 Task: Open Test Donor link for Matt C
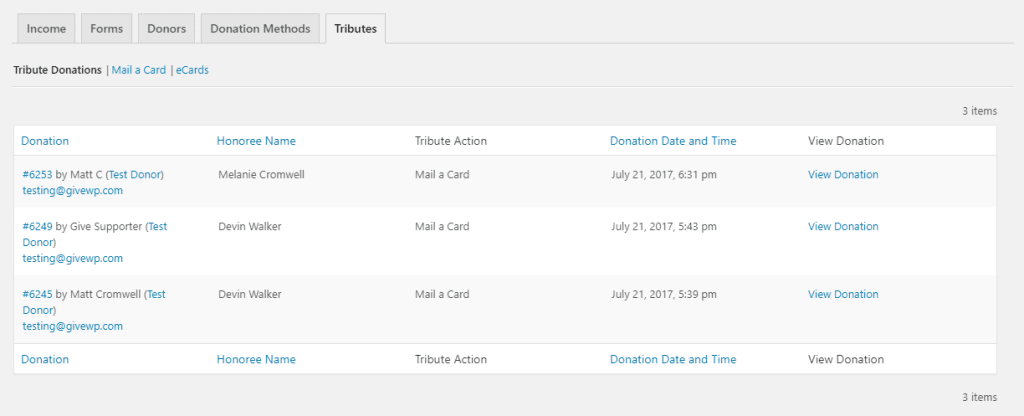135,174
